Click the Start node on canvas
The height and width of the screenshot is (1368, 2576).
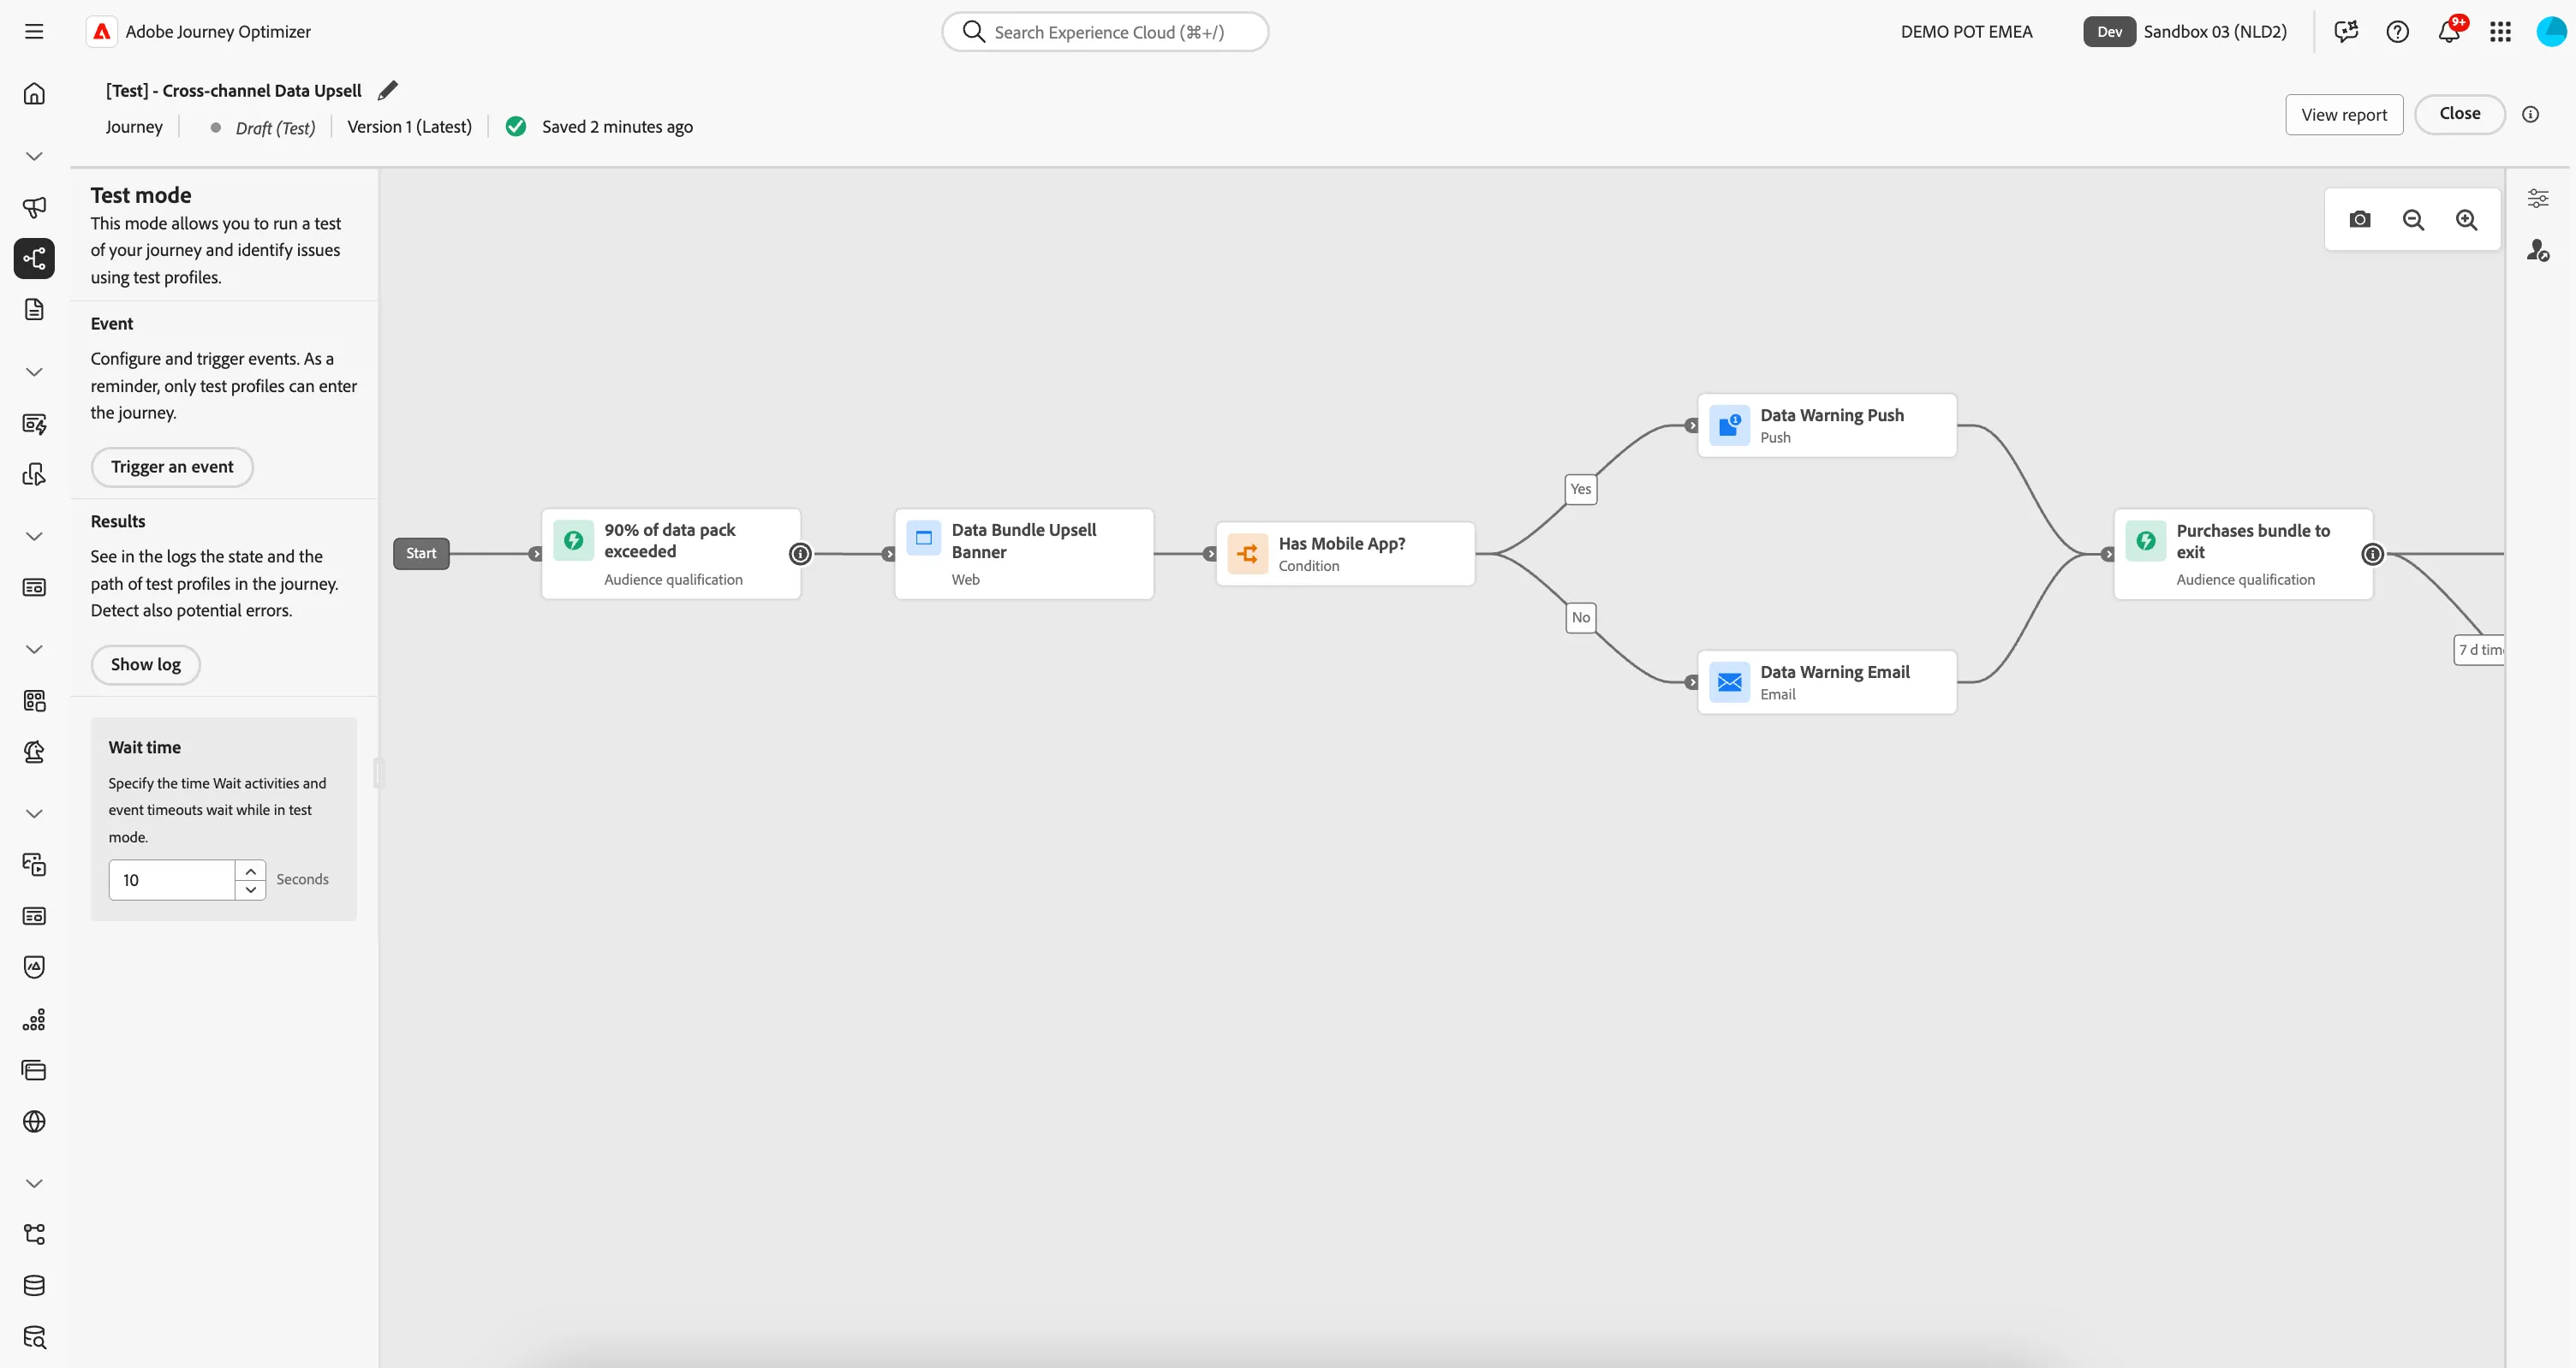[x=421, y=553]
